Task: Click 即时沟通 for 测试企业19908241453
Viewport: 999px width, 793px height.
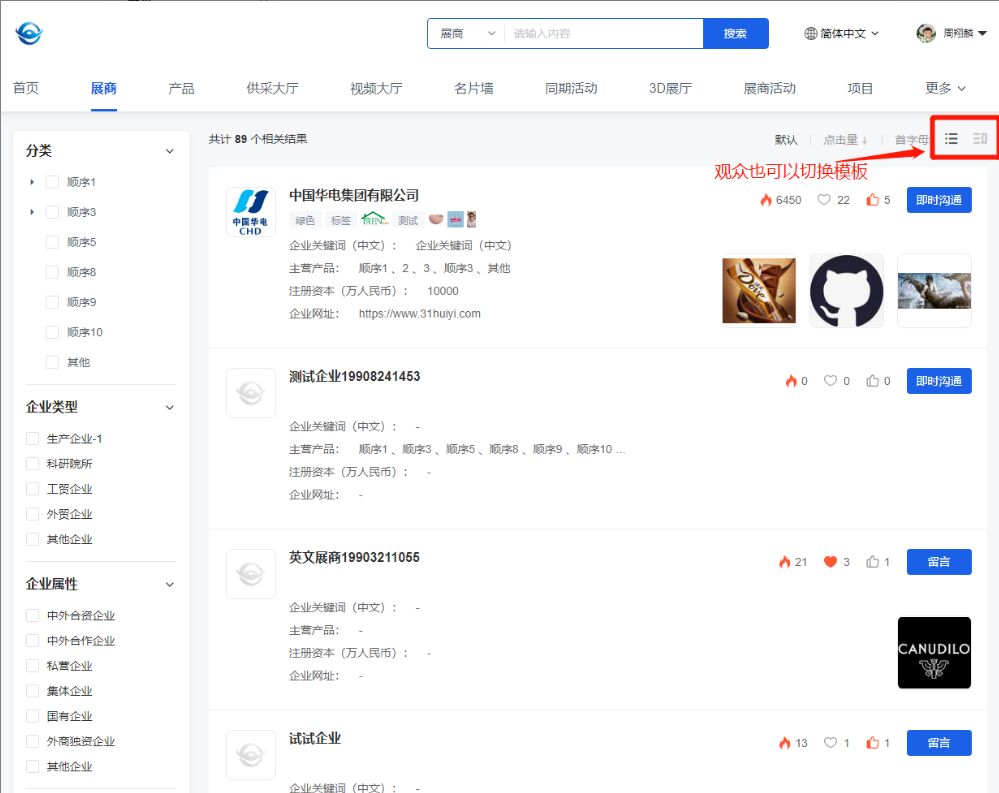Action: 939,381
